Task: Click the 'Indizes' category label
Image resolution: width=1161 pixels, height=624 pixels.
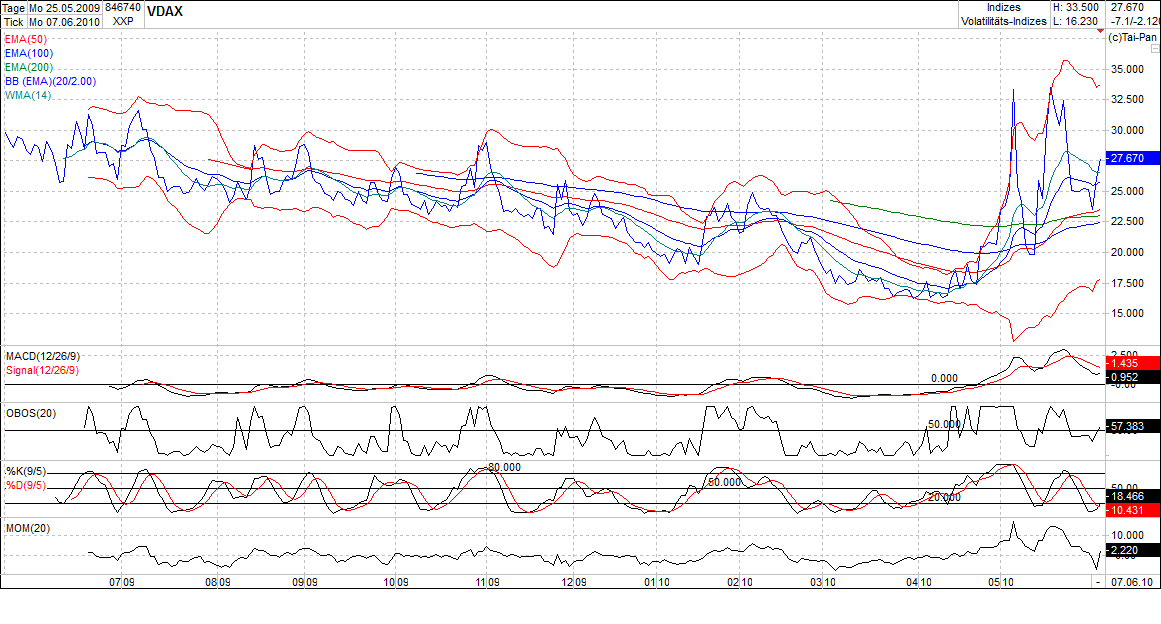Action: click(x=1003, y=7)
